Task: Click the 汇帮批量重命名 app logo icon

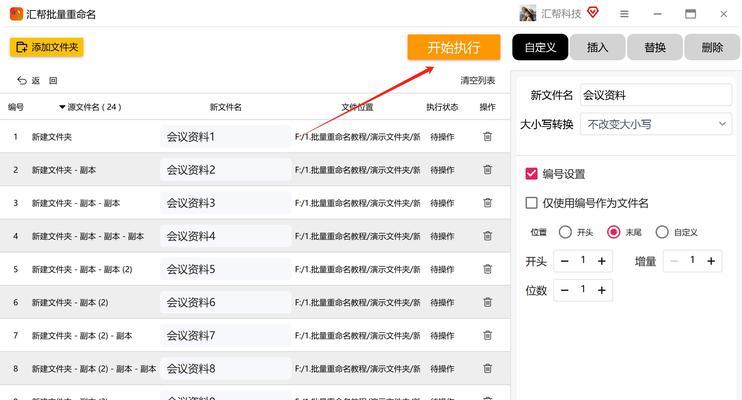Action: (16, 14)
